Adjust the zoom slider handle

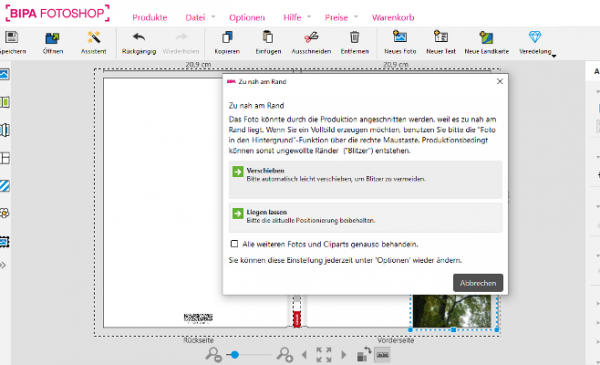click(235, 355)
